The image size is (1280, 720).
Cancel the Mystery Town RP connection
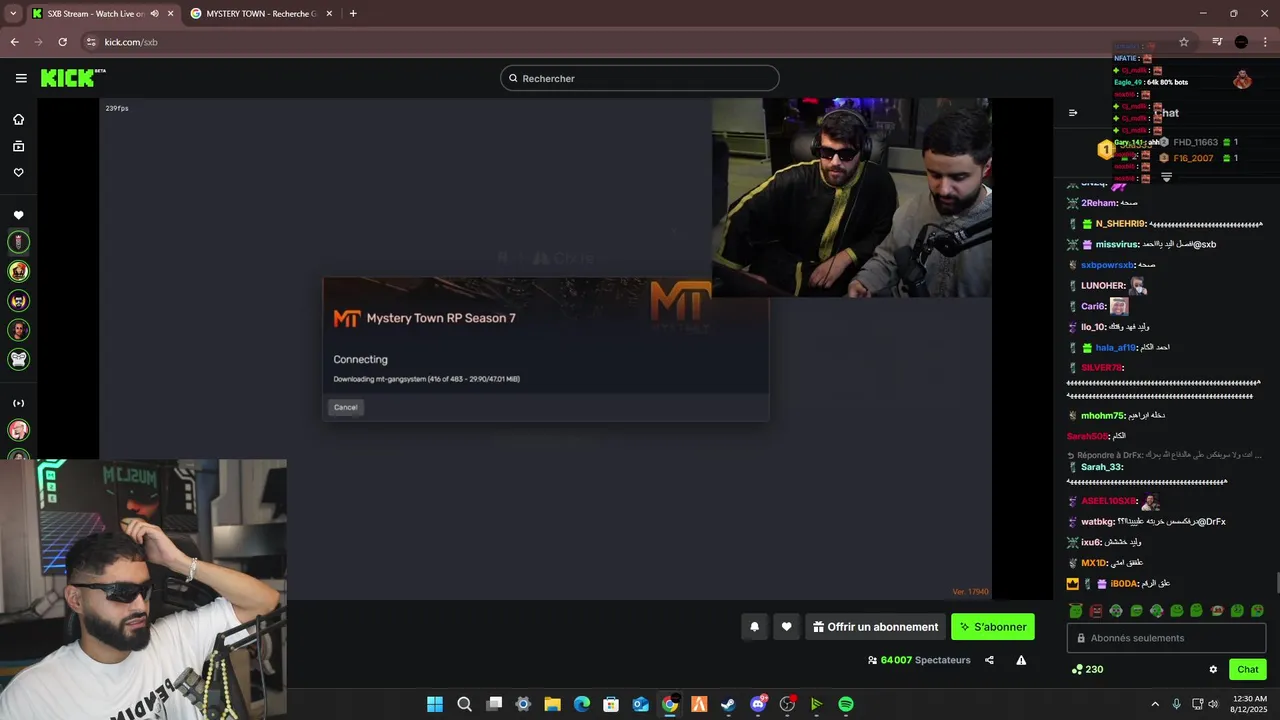pos(346,407)
